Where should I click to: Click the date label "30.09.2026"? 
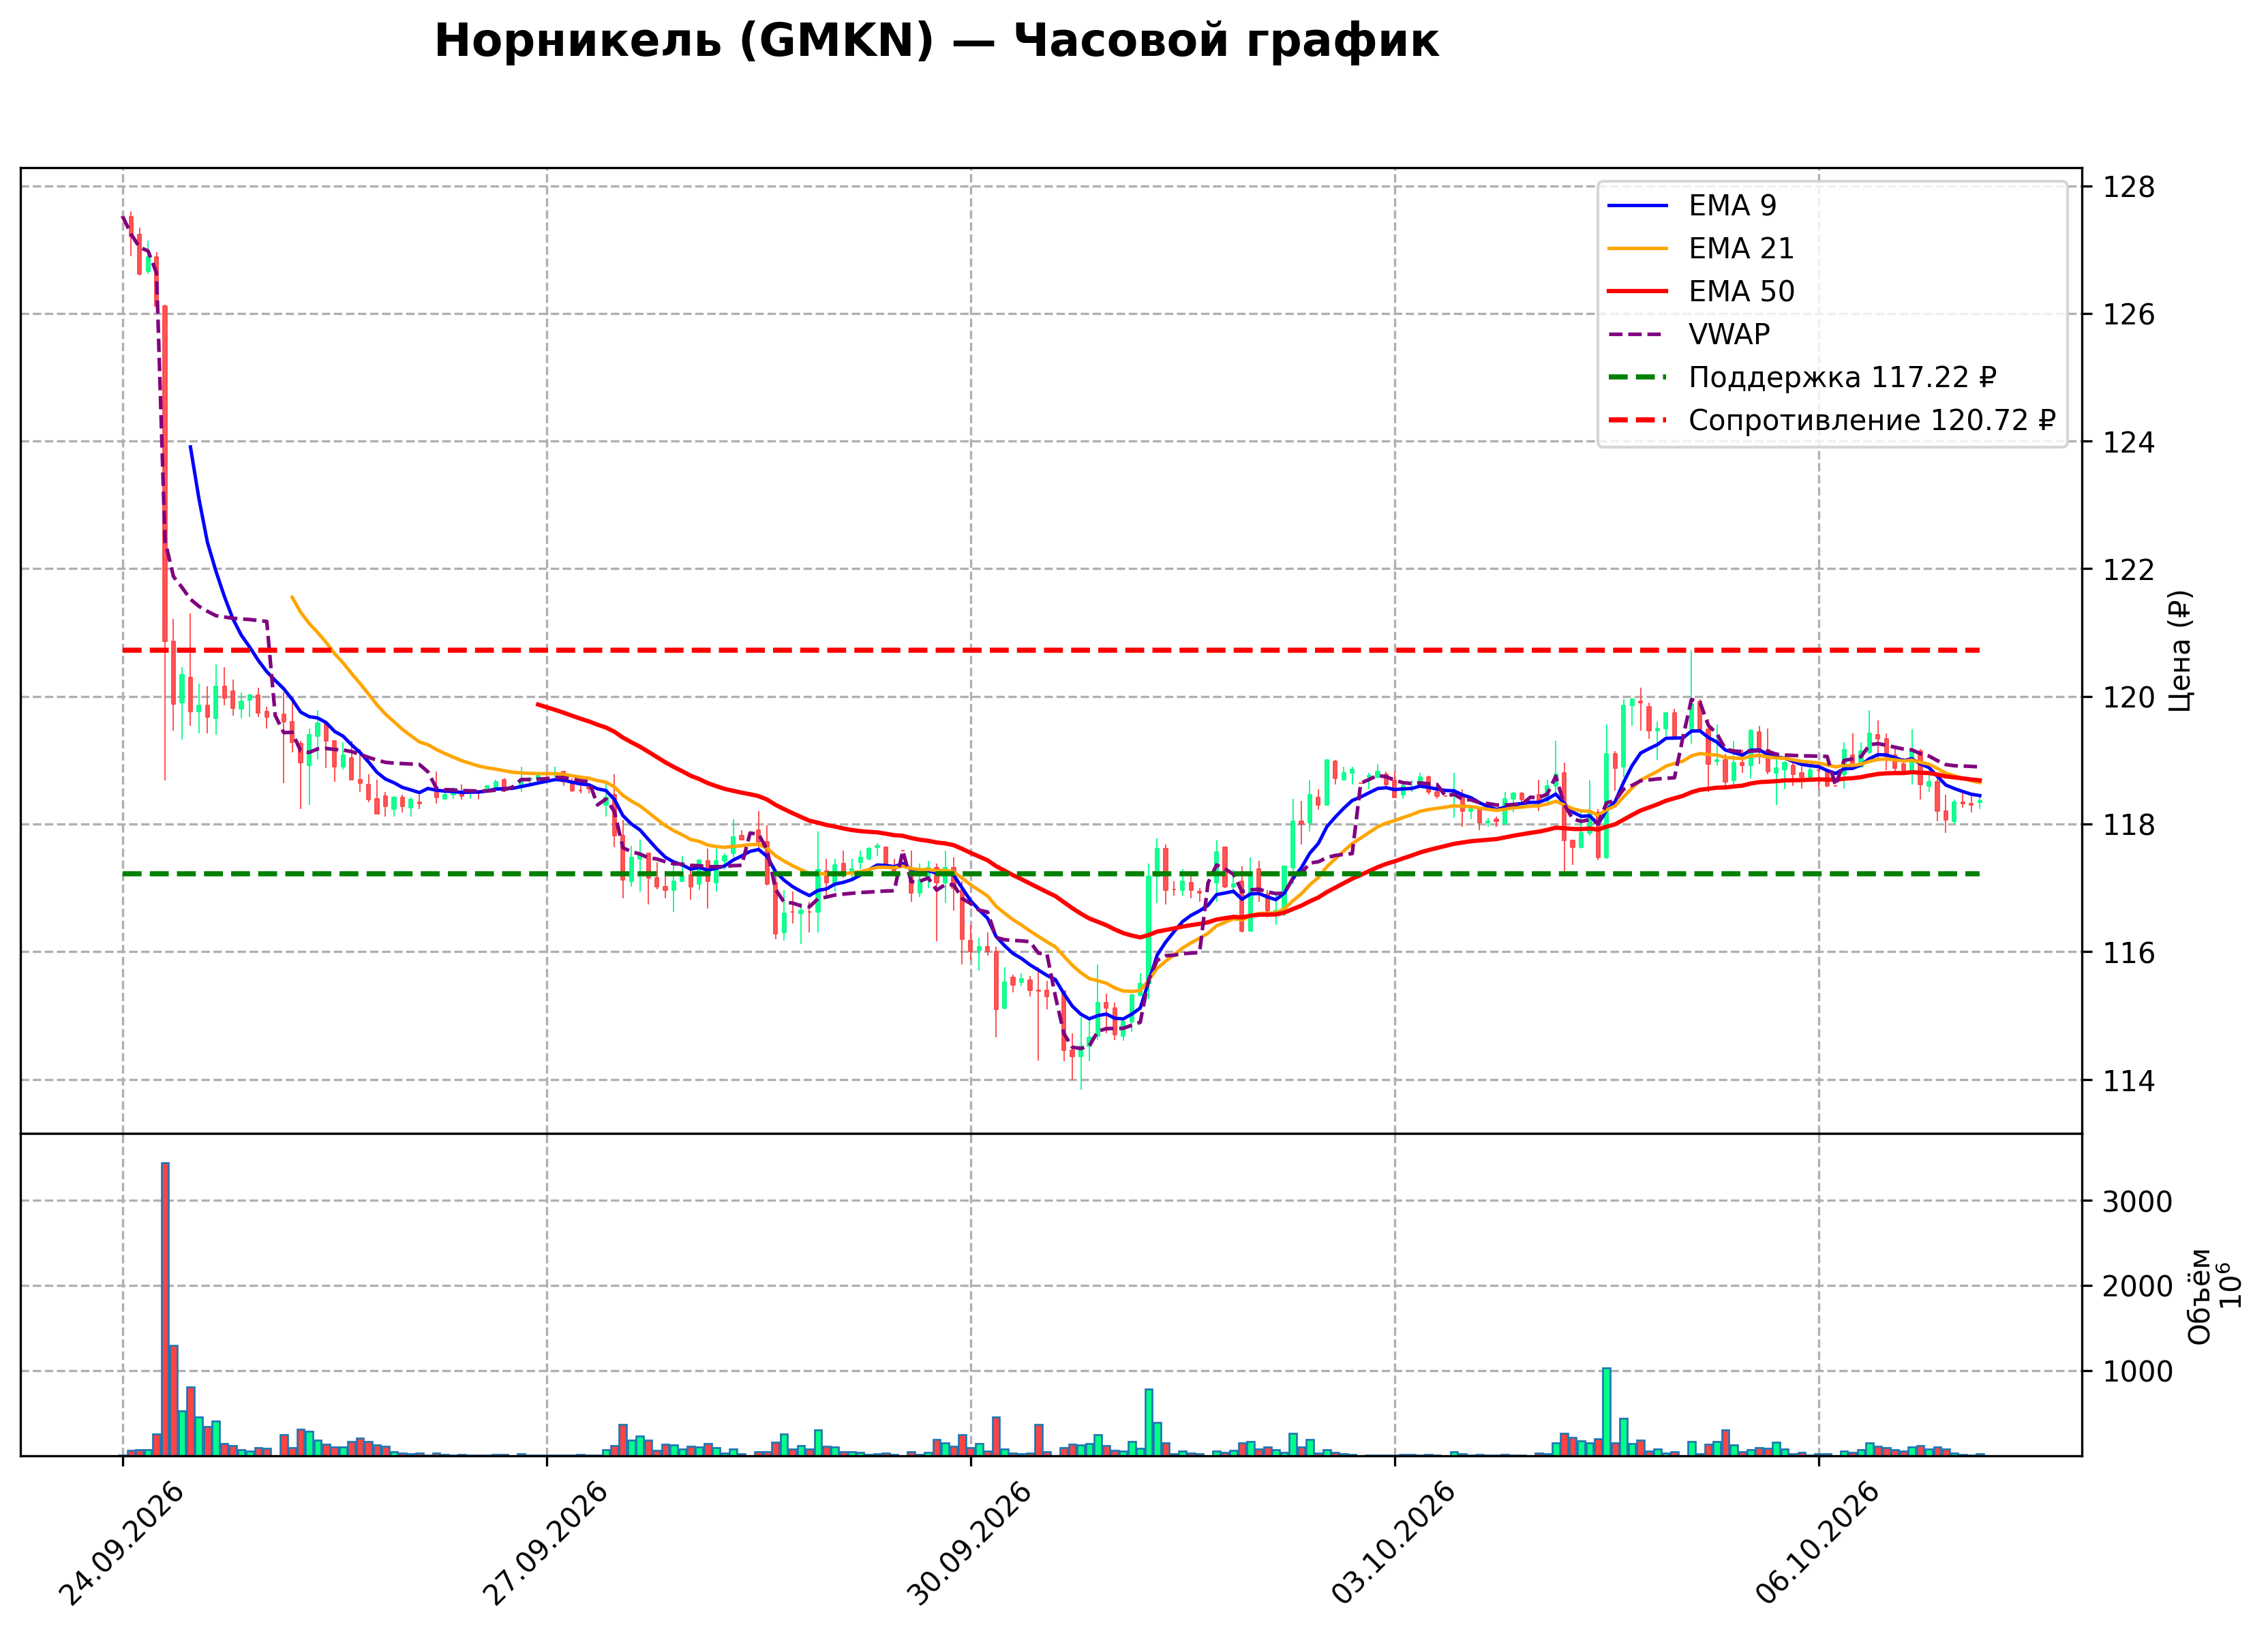point(969,1544)
